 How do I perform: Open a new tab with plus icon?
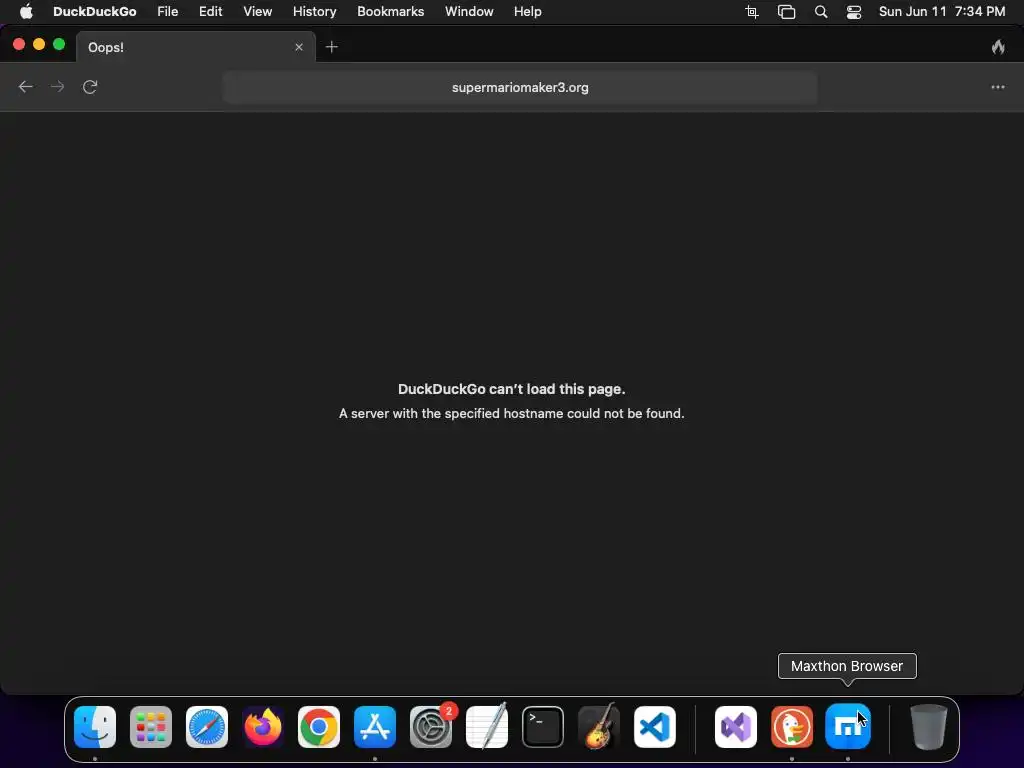tap(332, 47)
